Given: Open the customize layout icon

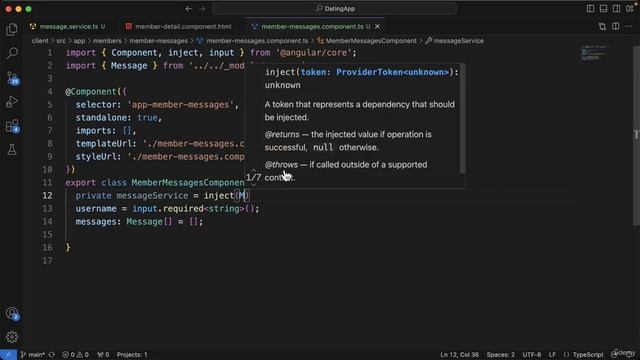Looking at the screenshot, I should [x=630, y=9].
